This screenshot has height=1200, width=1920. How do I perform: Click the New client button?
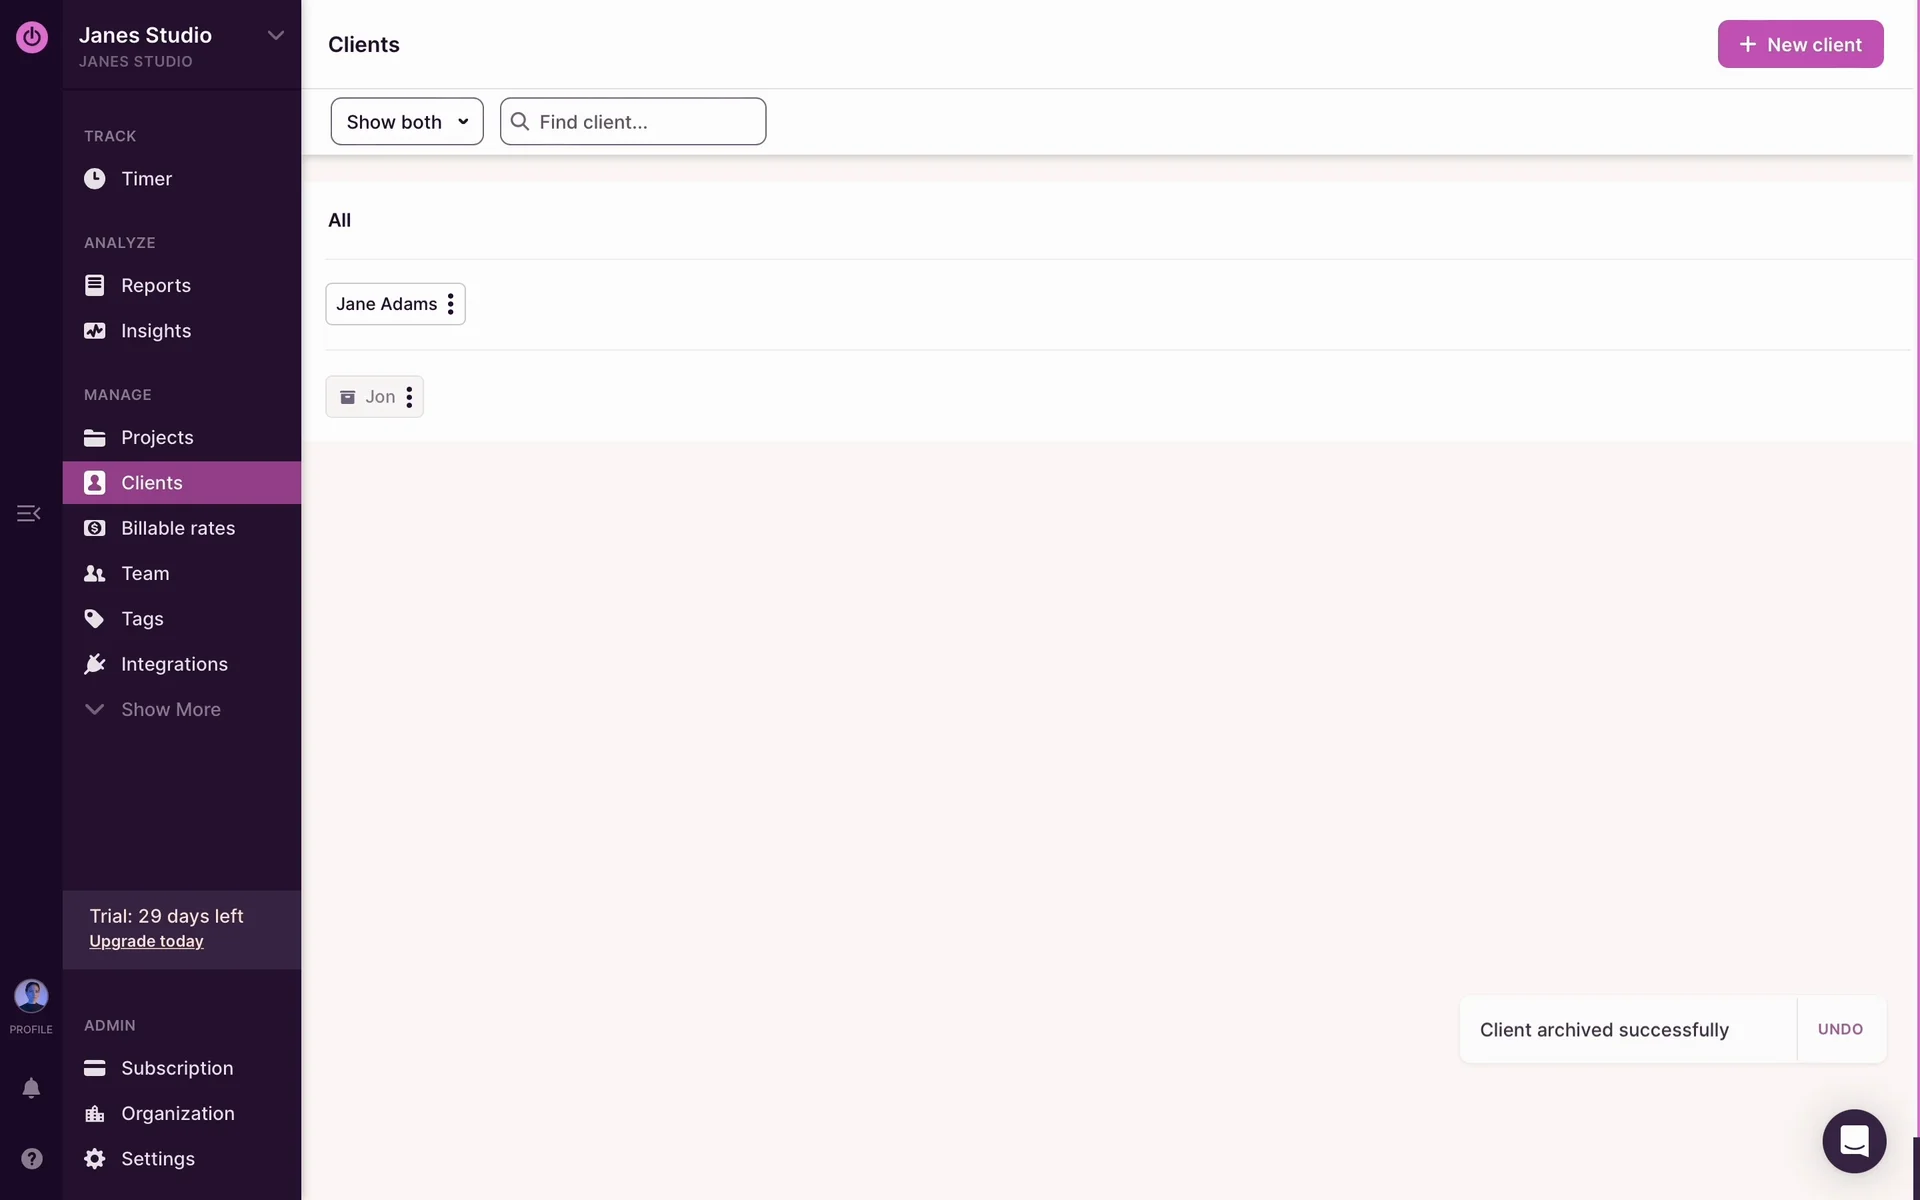pyautogui.click(x=1800, y=44)
